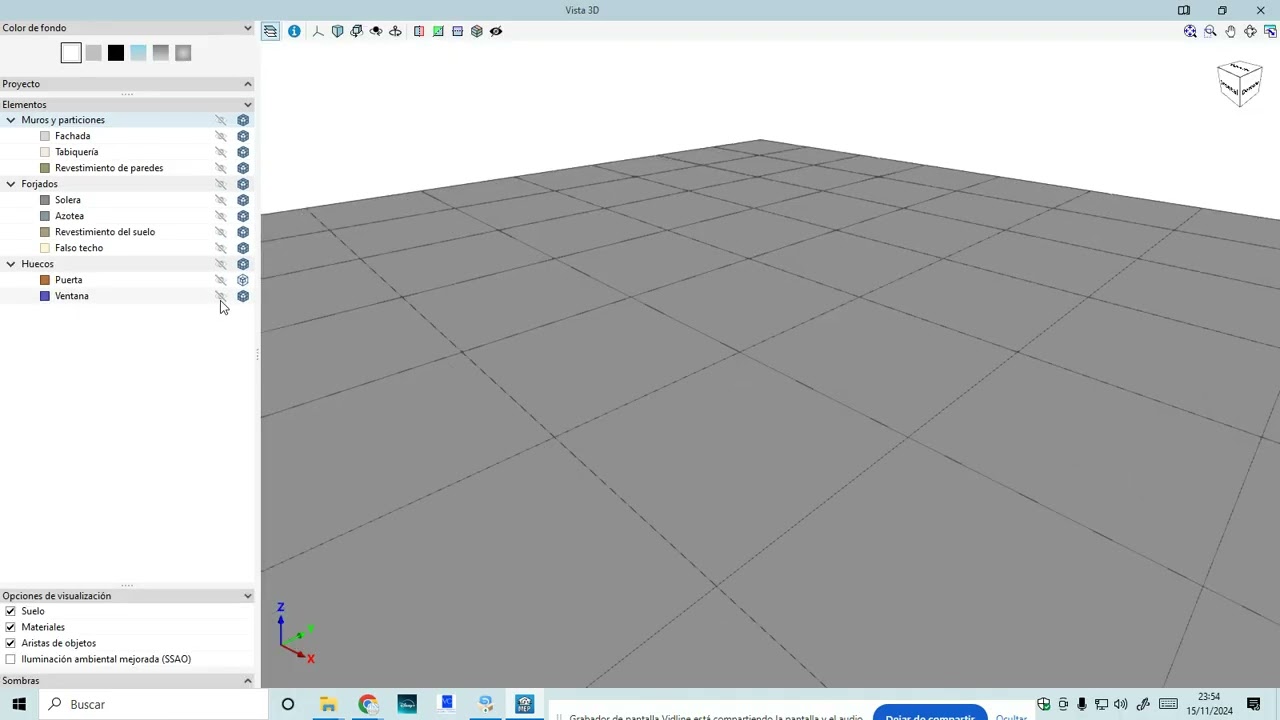
Task: Click the crossed-out eye icon in toolbar
Action: point(496,31)
